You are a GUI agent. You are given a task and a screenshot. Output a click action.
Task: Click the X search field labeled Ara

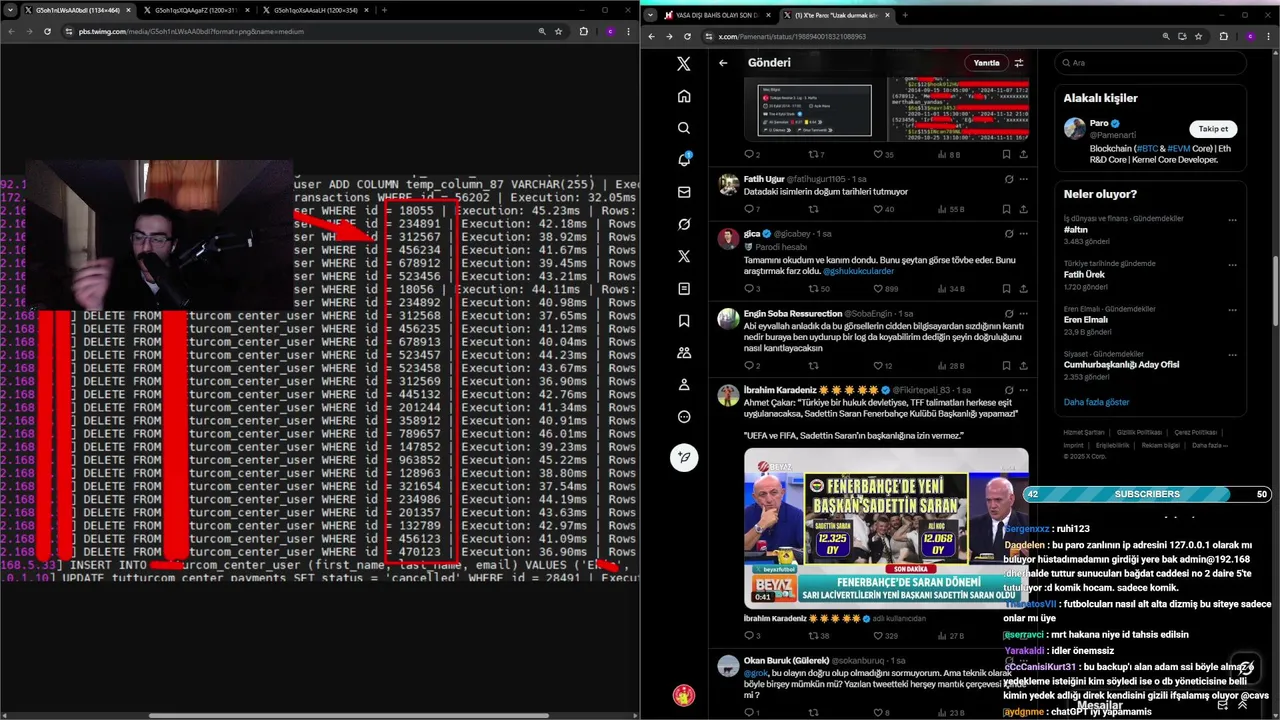pyautogui.click(x=1150, y=63)
